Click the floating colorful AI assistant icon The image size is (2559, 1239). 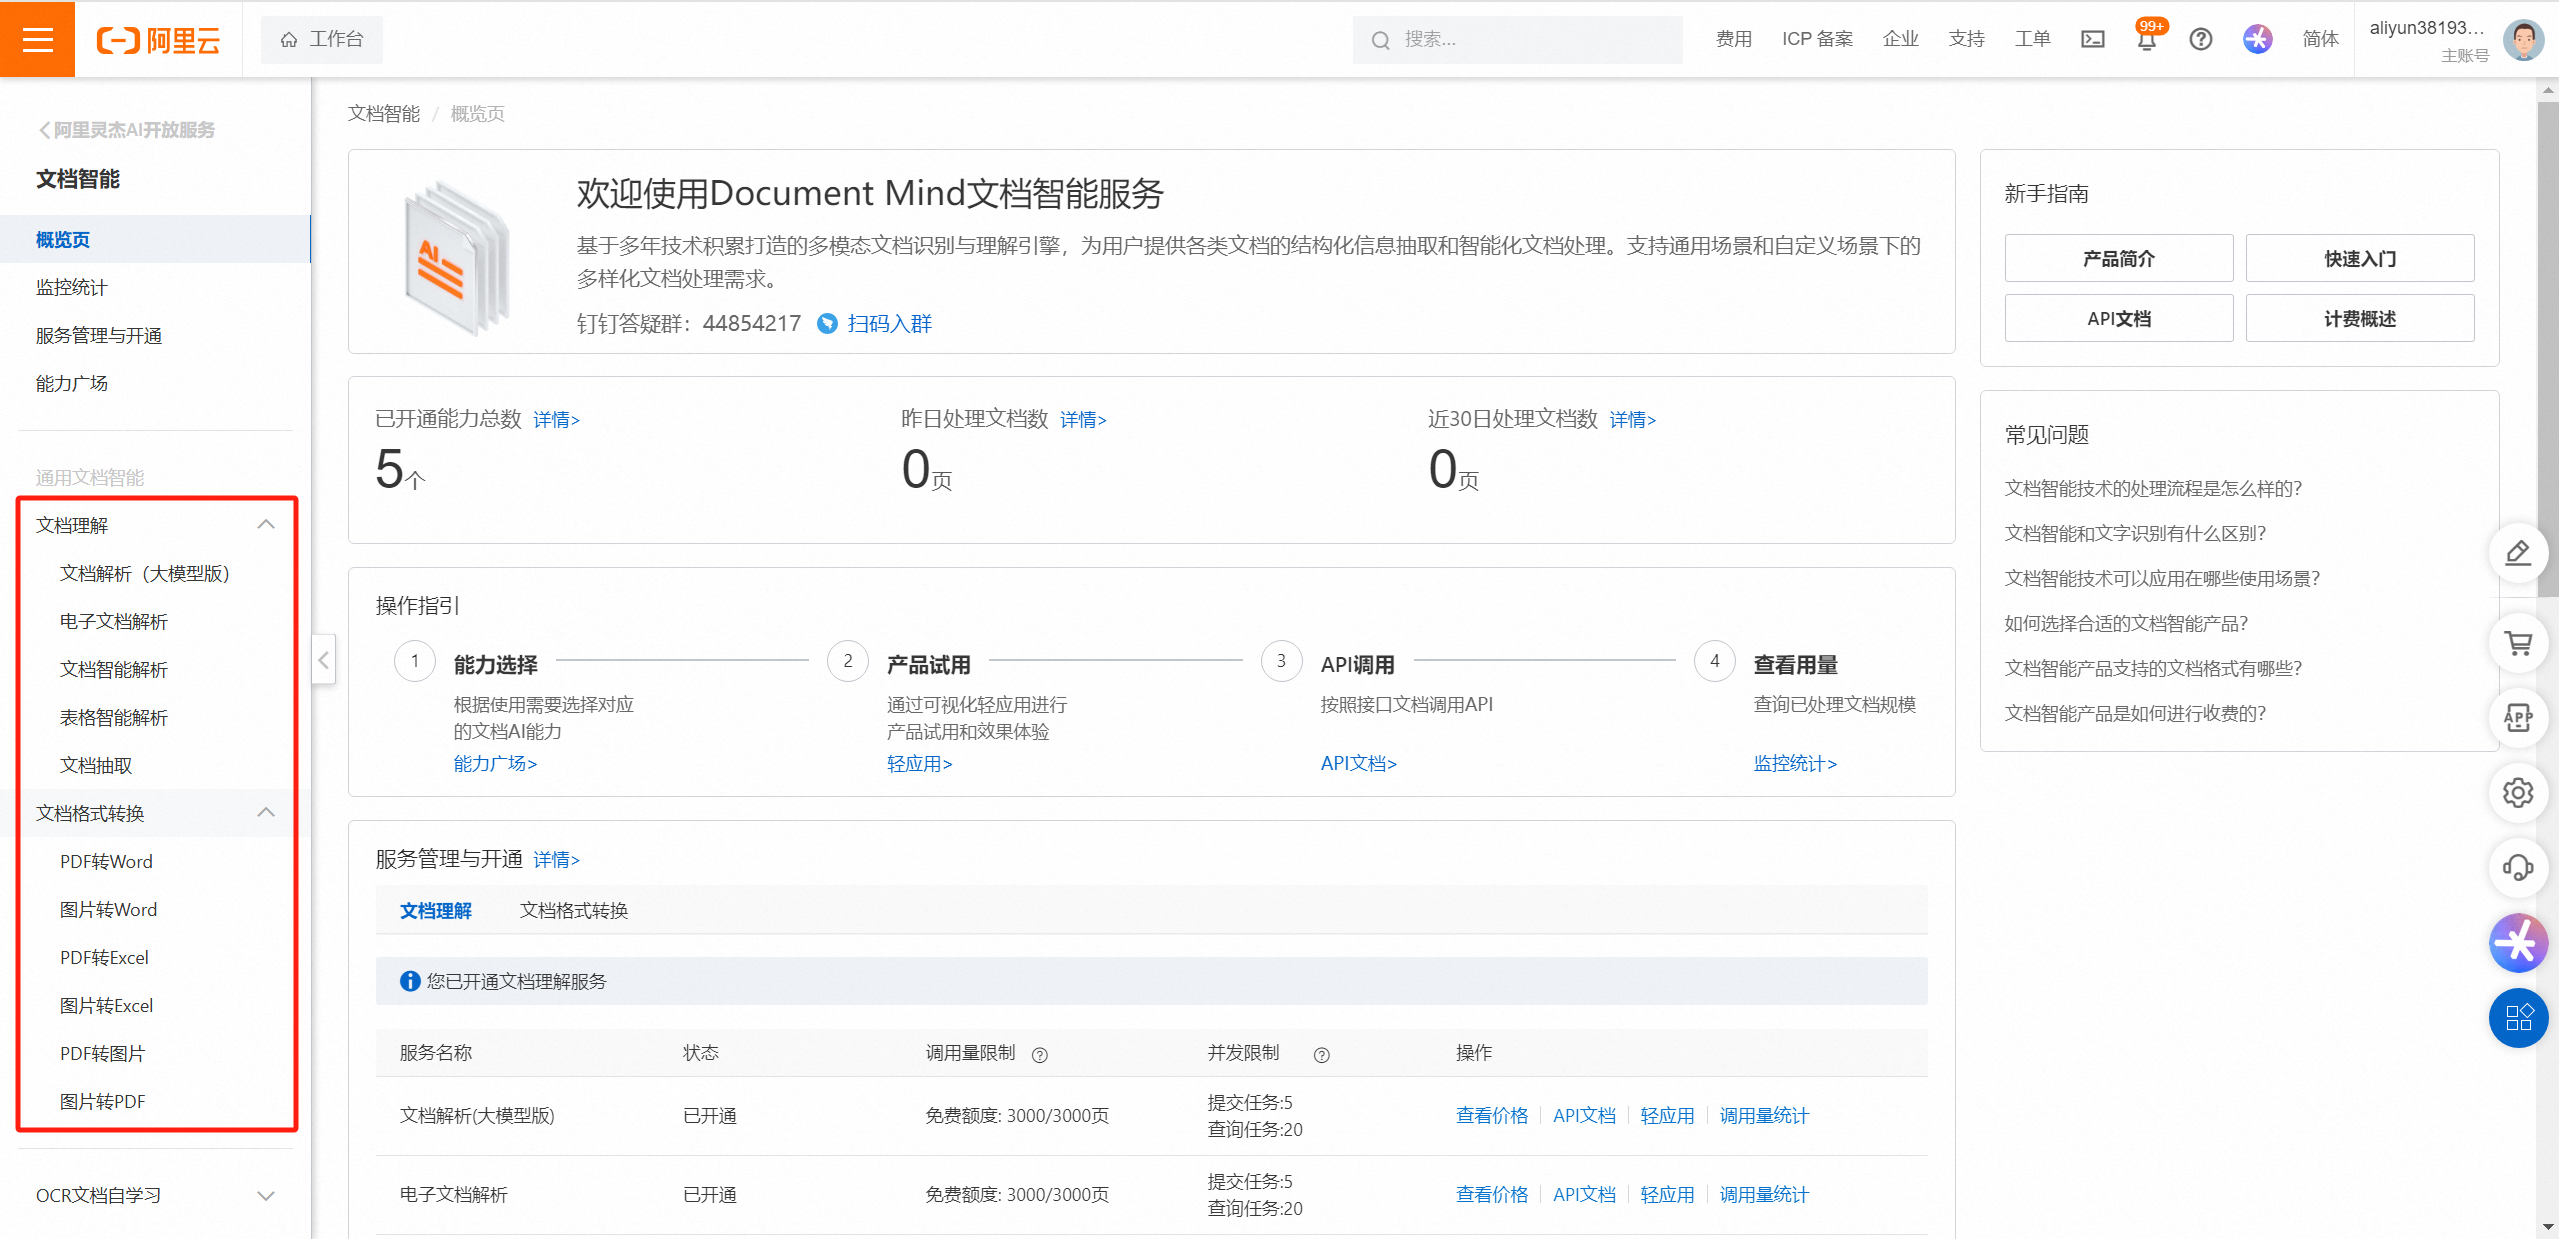pyautogui.click(x=2518, y=942)
